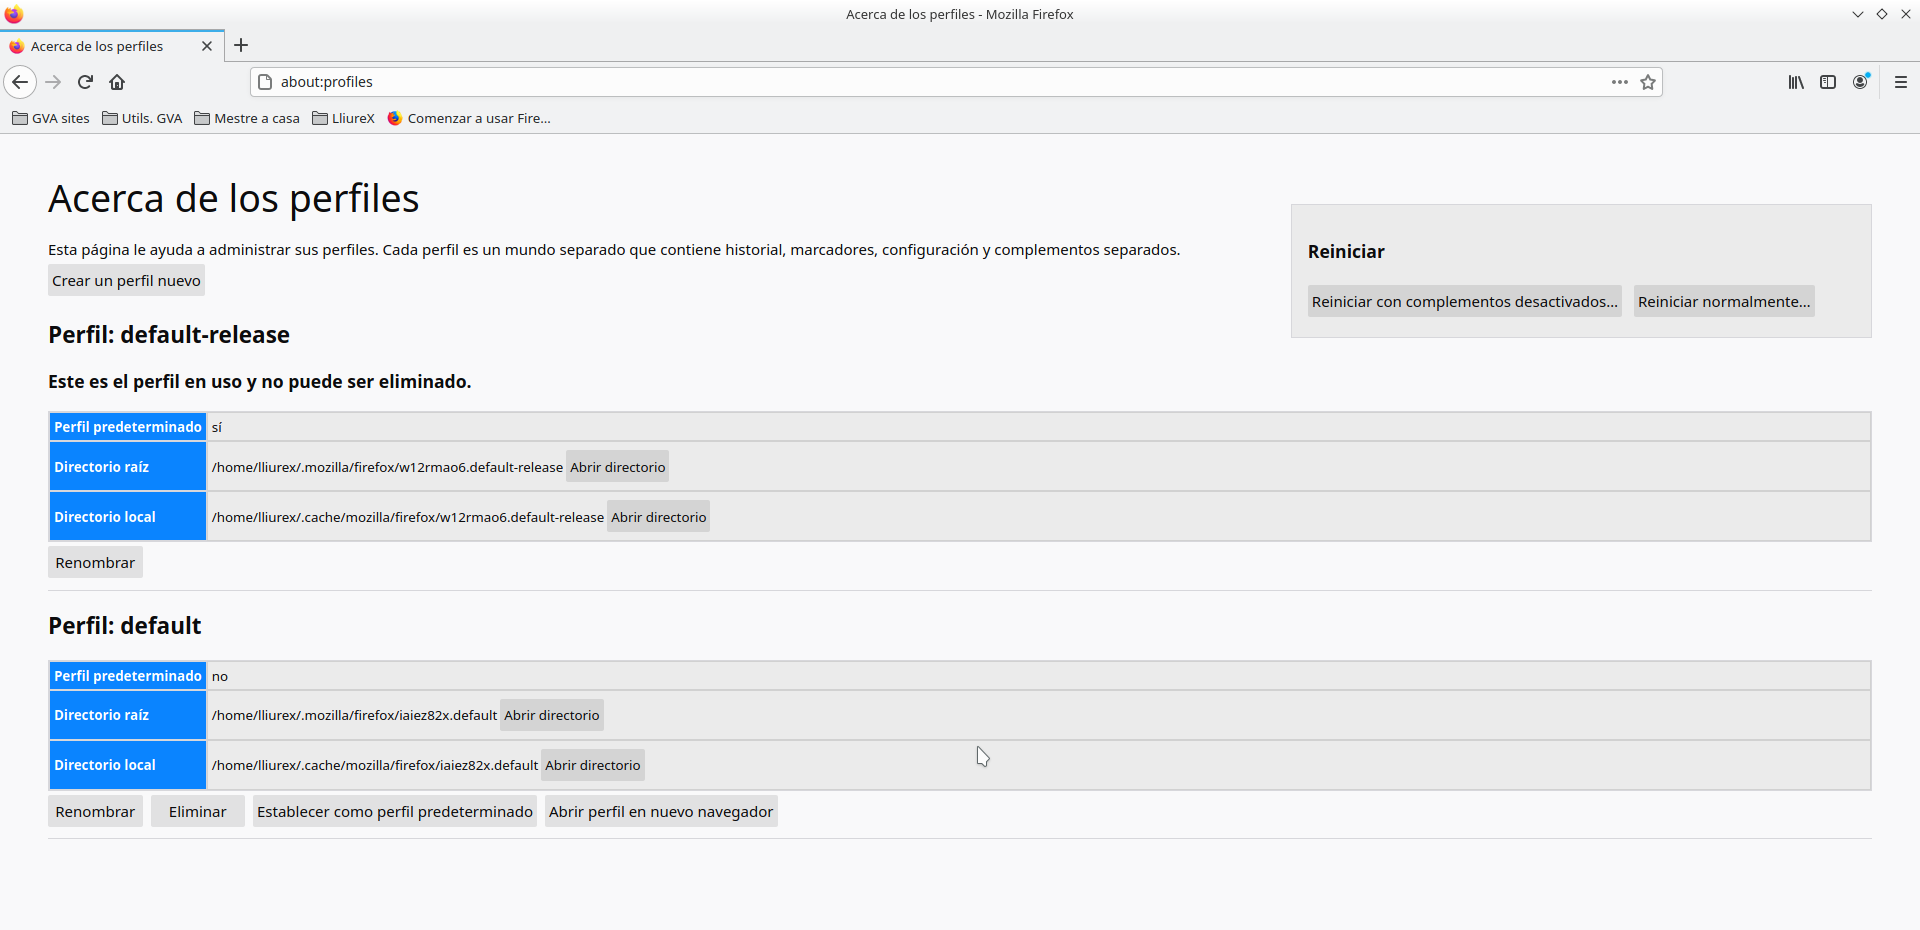Toggle the sidebar view icon
Screen dimensions: 1920x930
click(x=1828, y=82)
